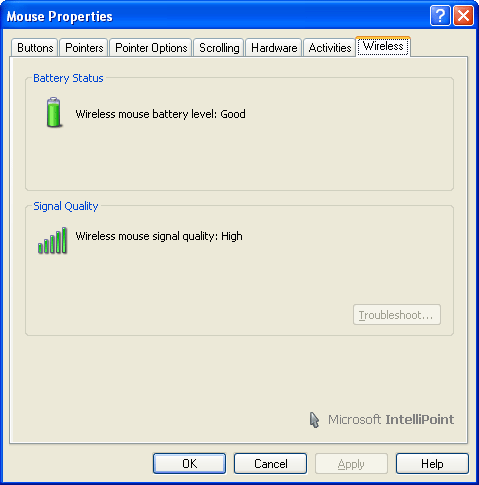Click the question mark help icon in title bar
This screenshot has width=479, height=485.
(x=440, y=15)
